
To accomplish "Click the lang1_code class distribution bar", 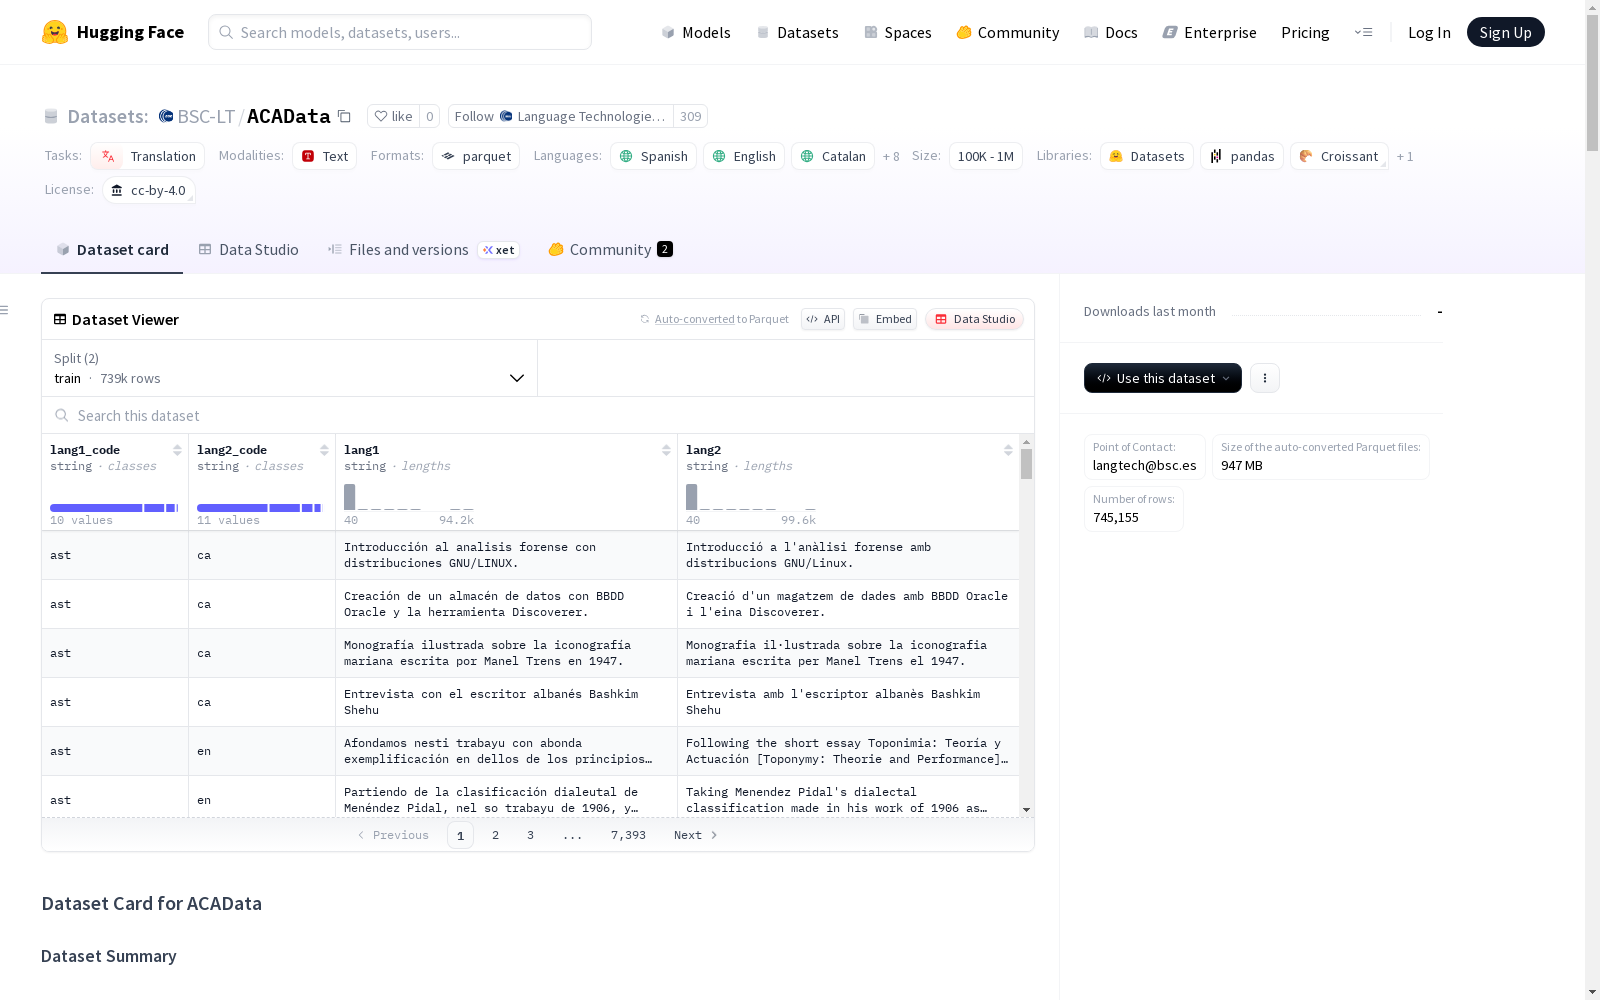I will click(114, 508).
